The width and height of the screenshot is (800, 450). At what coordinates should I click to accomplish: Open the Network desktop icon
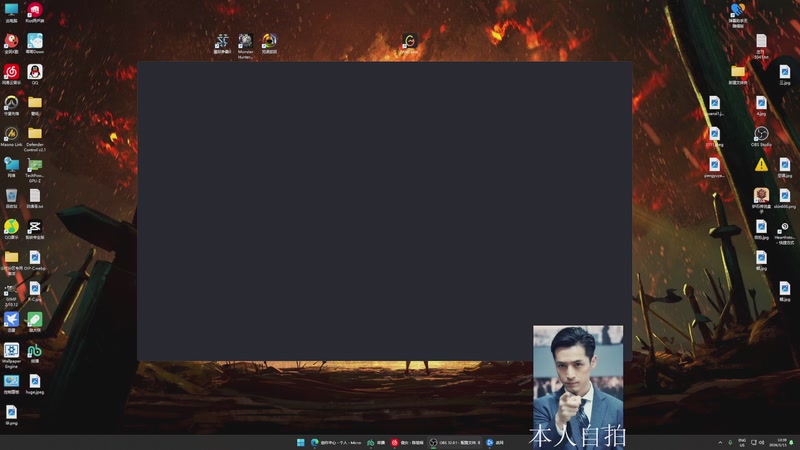click(x=11, y=167)
